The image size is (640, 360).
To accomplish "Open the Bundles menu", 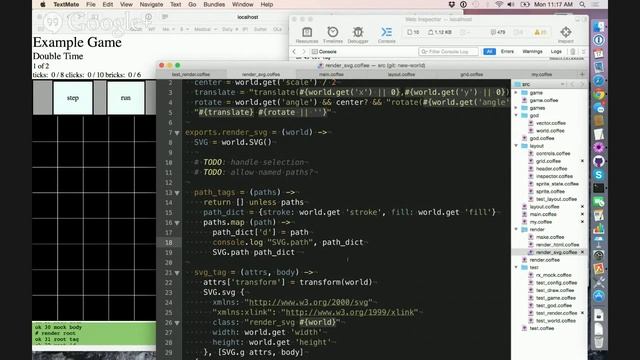I will (x=214, y=4).
